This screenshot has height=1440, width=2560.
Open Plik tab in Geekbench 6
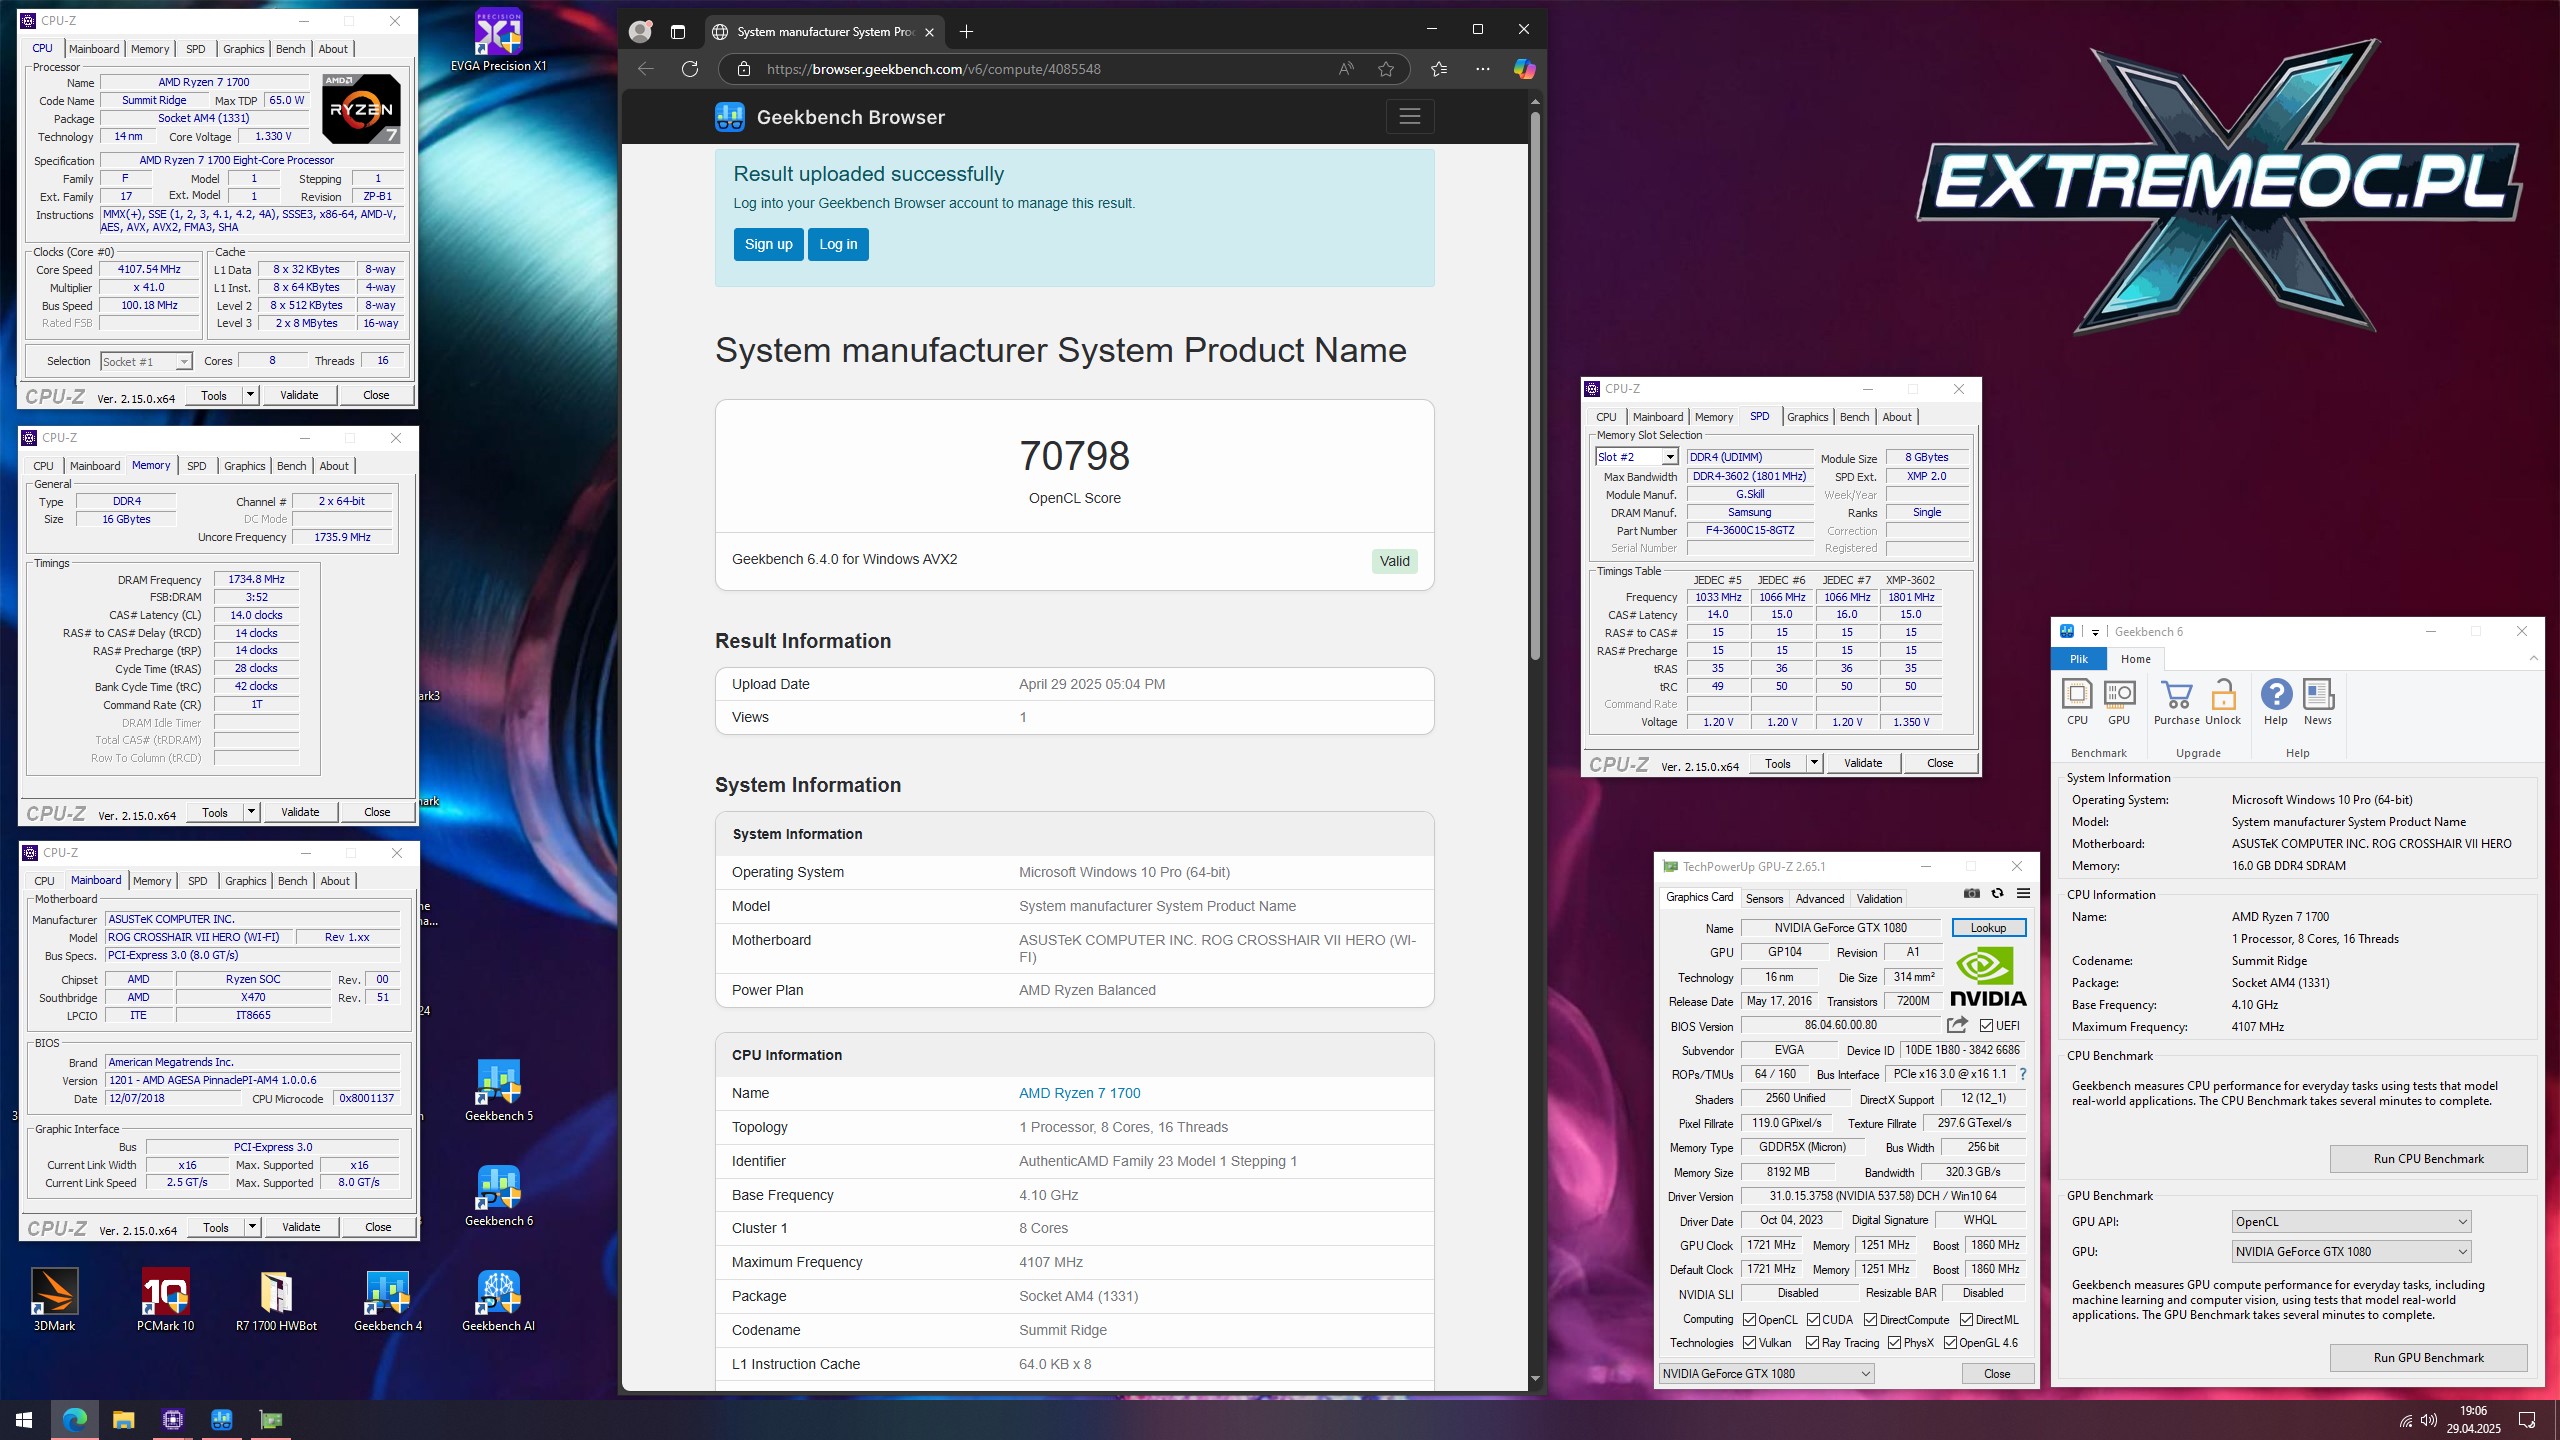click(x=2078, y=659)
